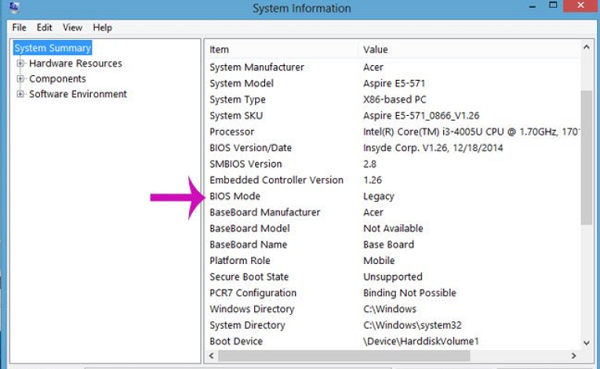Click the System Information app icon in title bar

pyautogui.click(x=14, y=7)
